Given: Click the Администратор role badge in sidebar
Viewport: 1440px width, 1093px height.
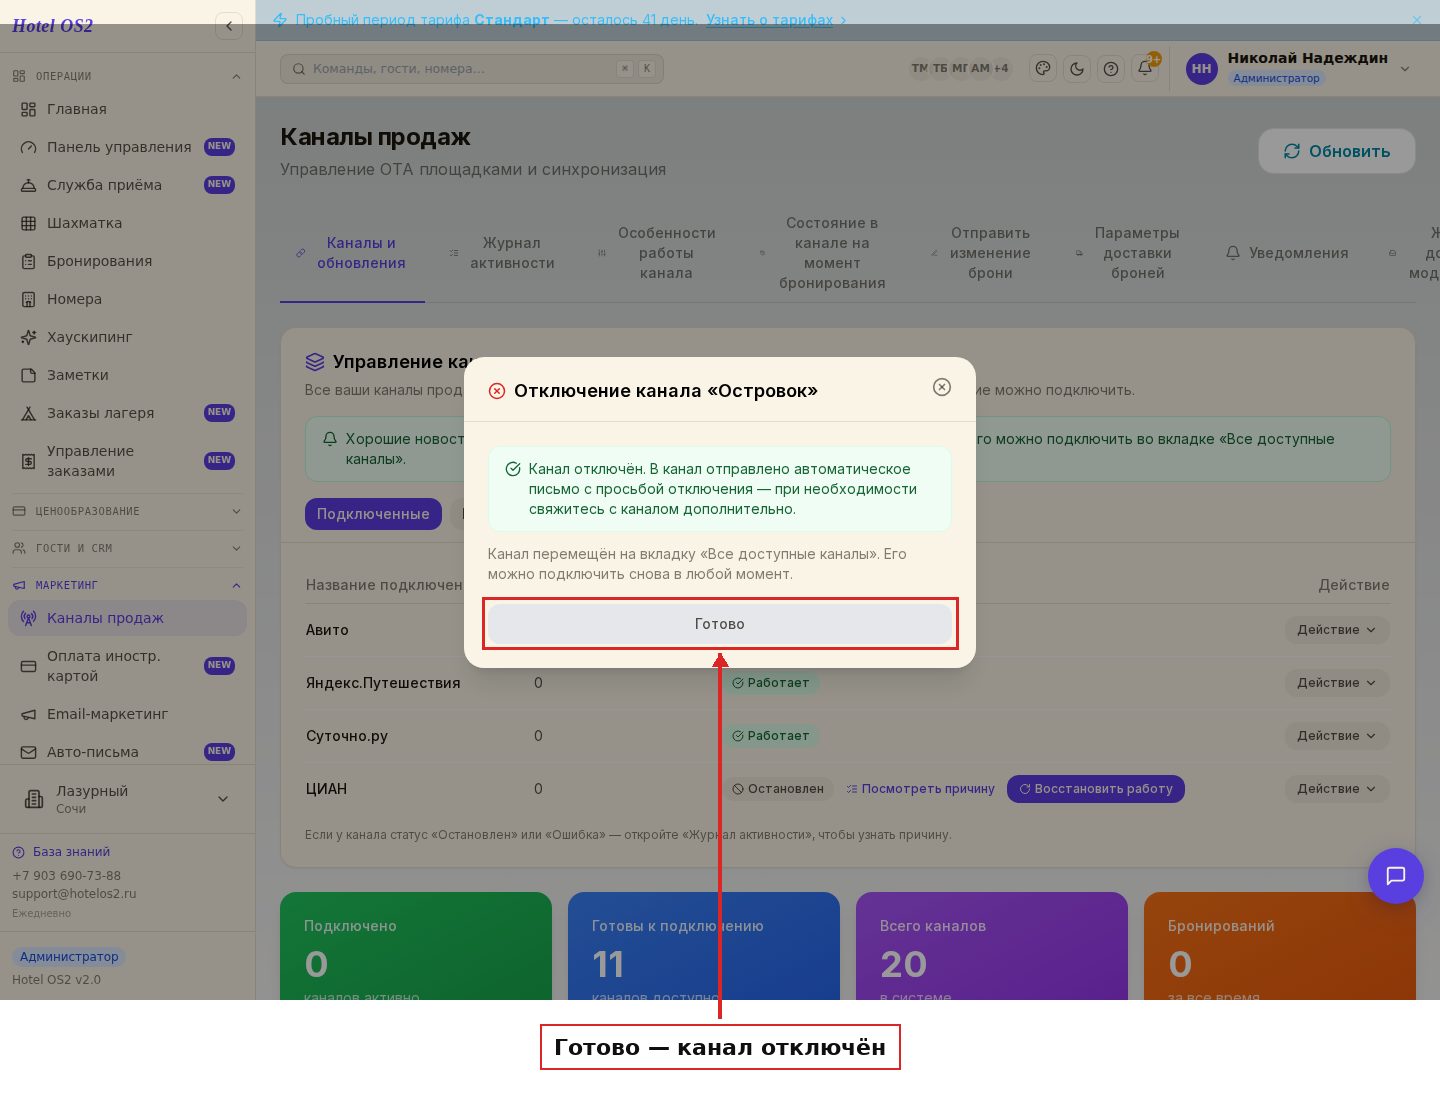Looking at the screenshot, I should 69,957.
